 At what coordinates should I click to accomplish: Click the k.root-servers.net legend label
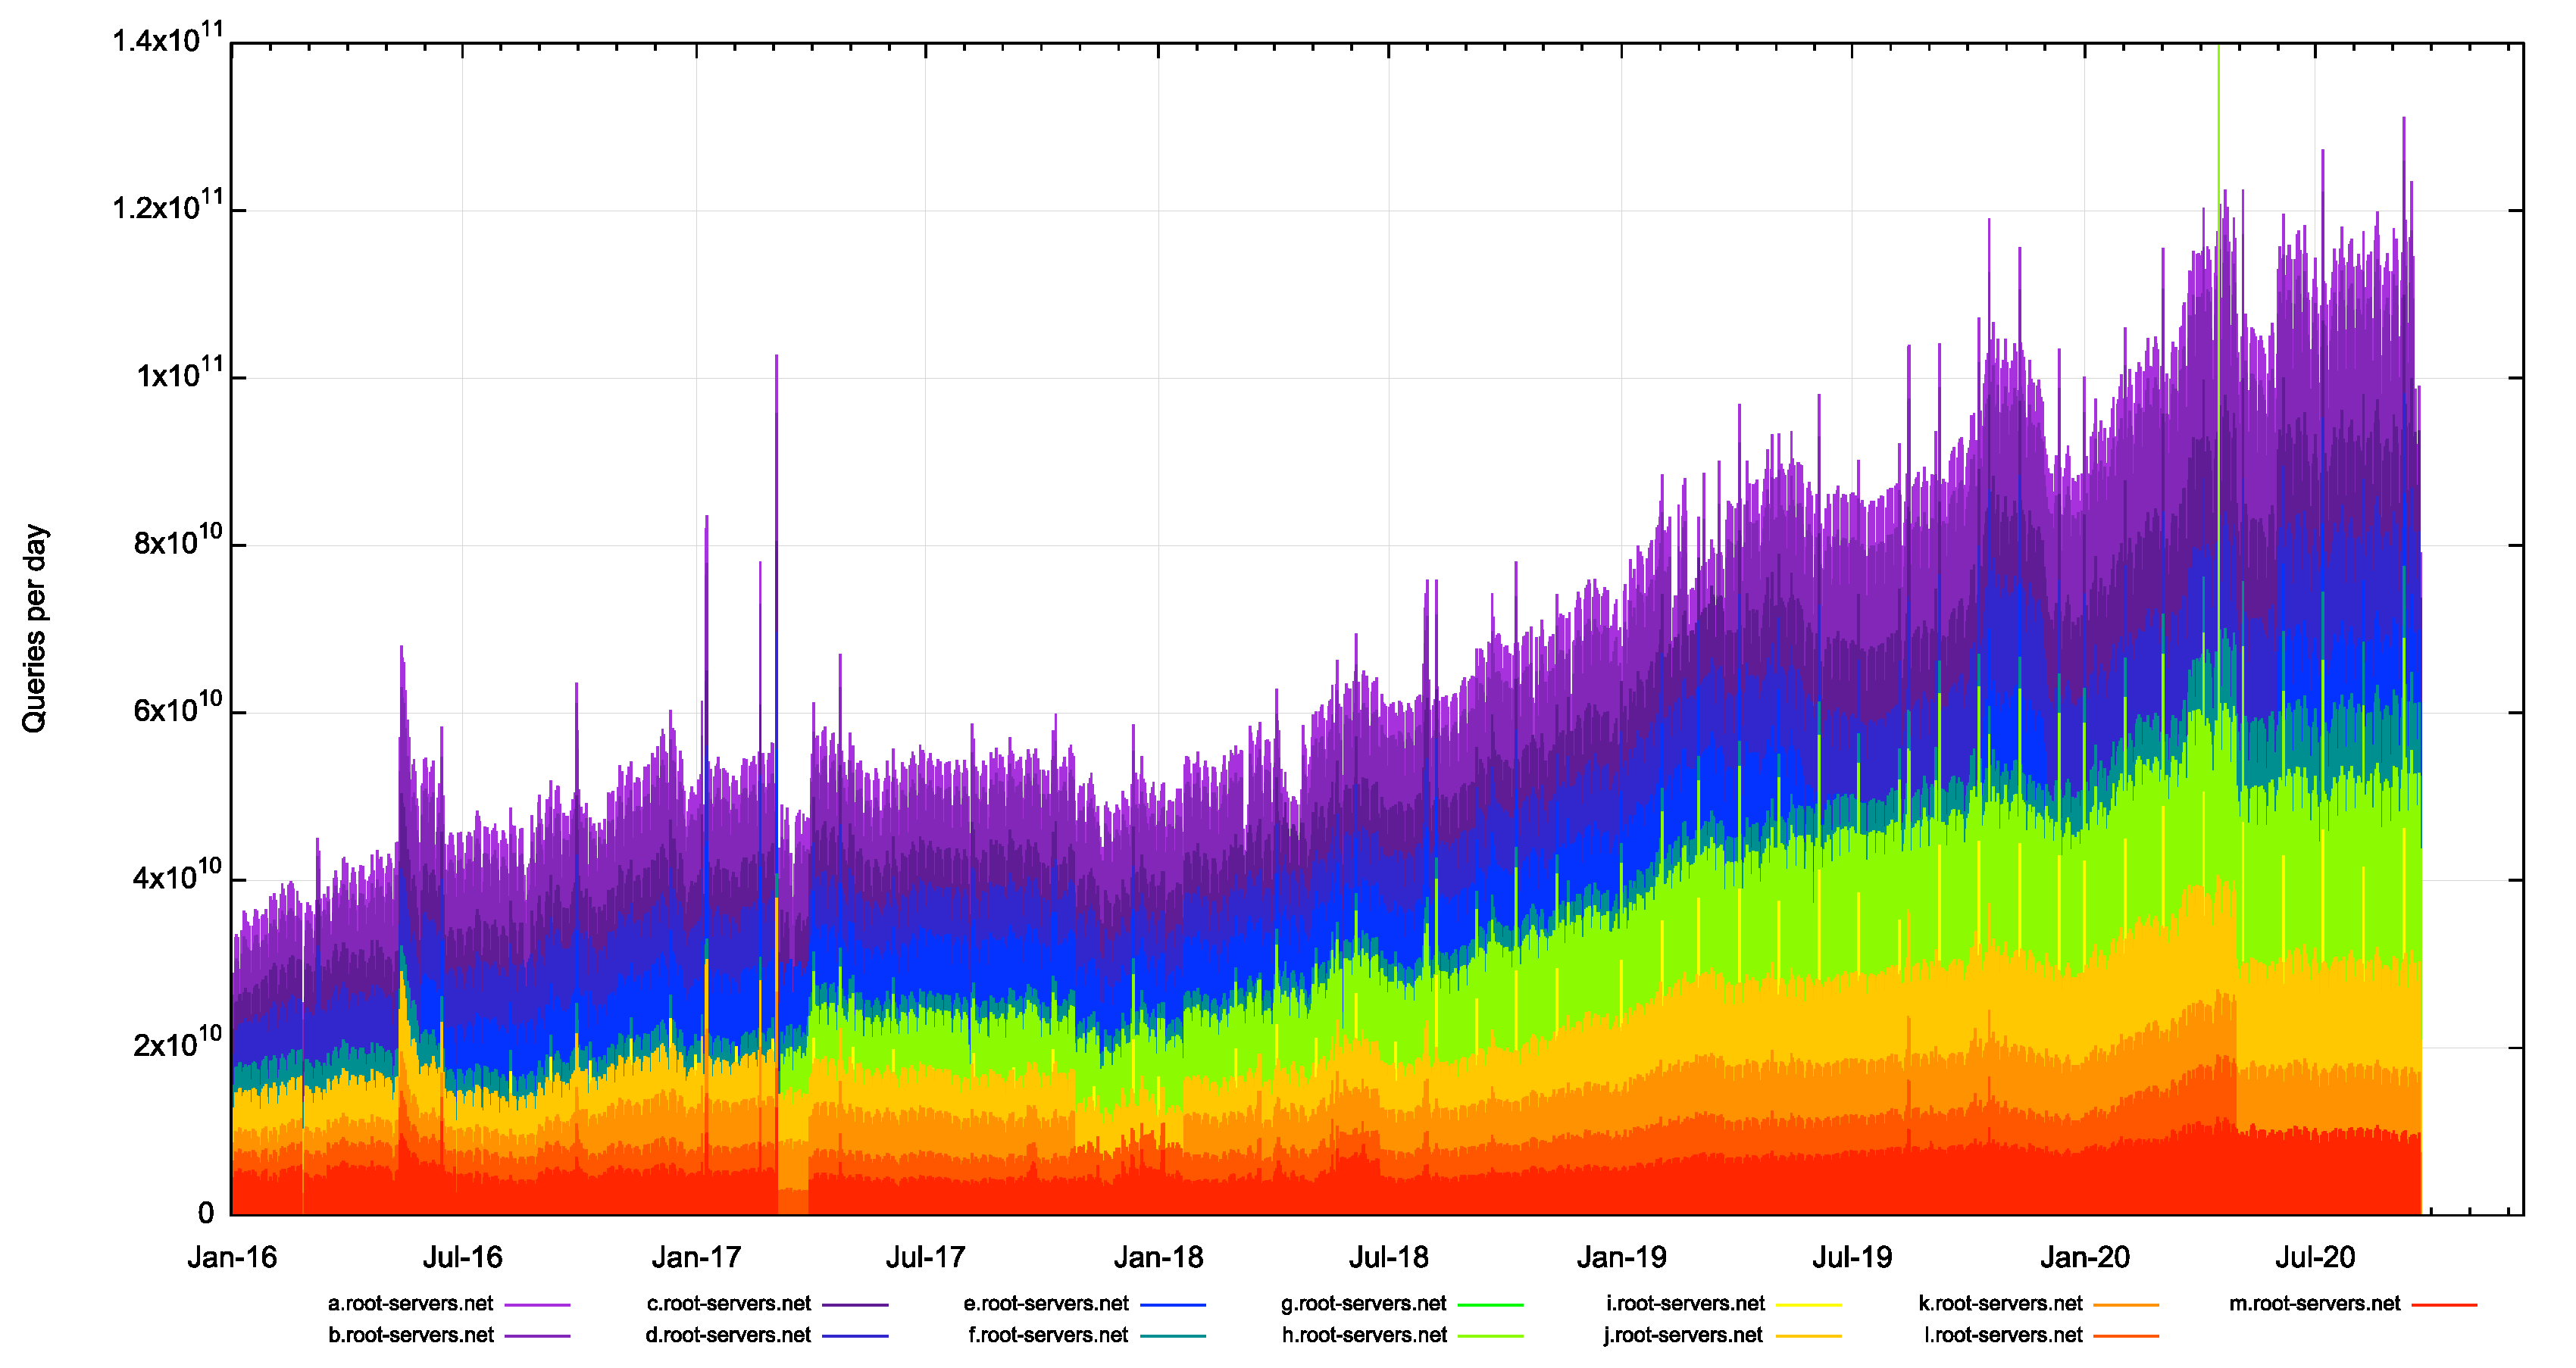2000,1303
